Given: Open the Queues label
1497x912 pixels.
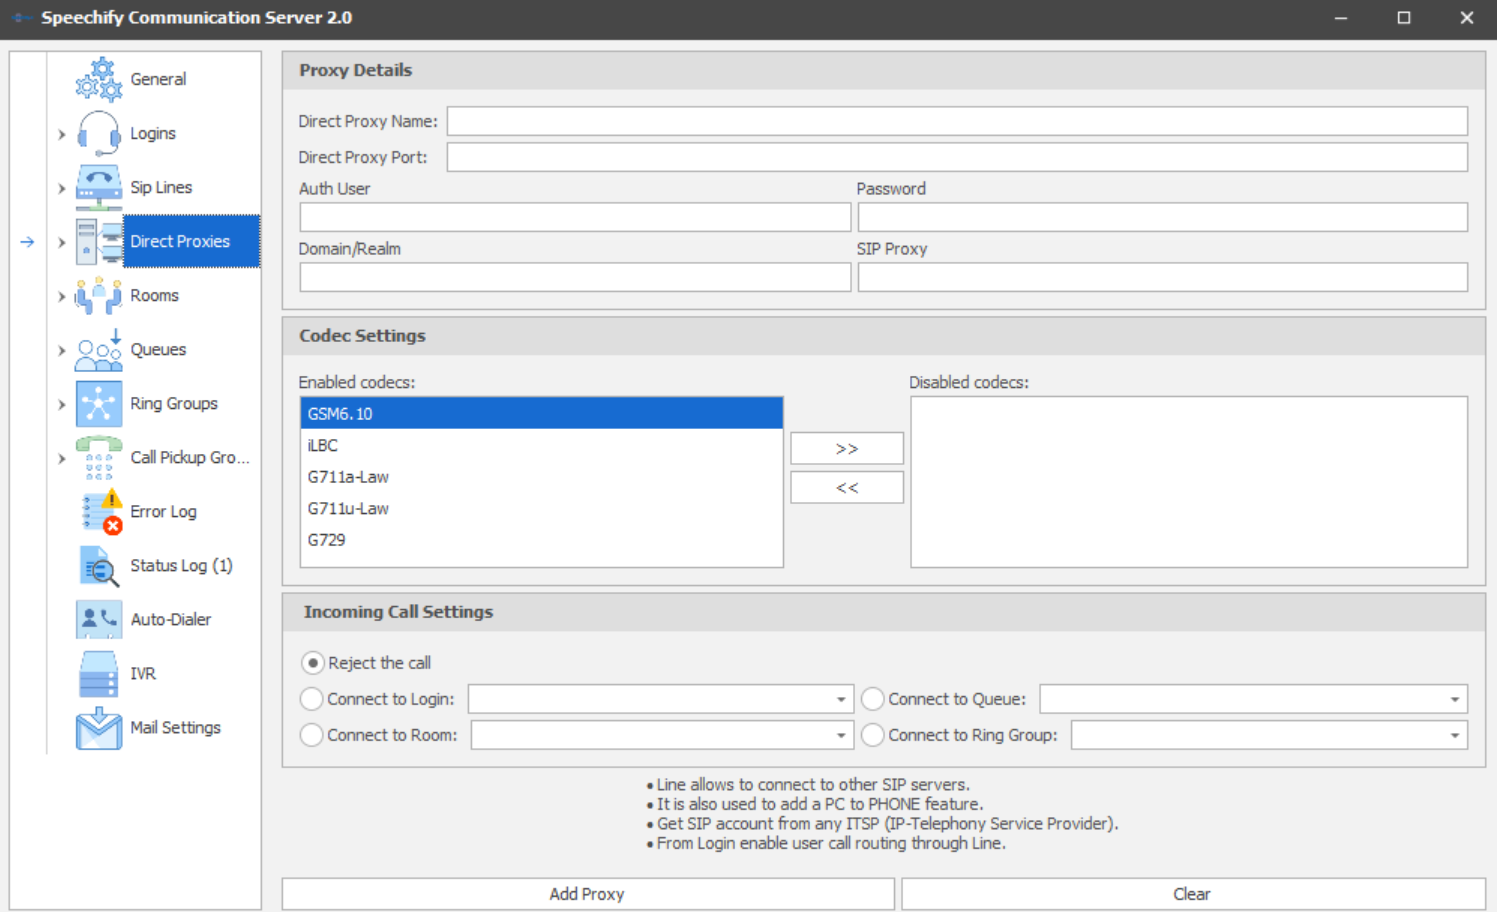Looking at the screenshot, I should pos(158,349).
